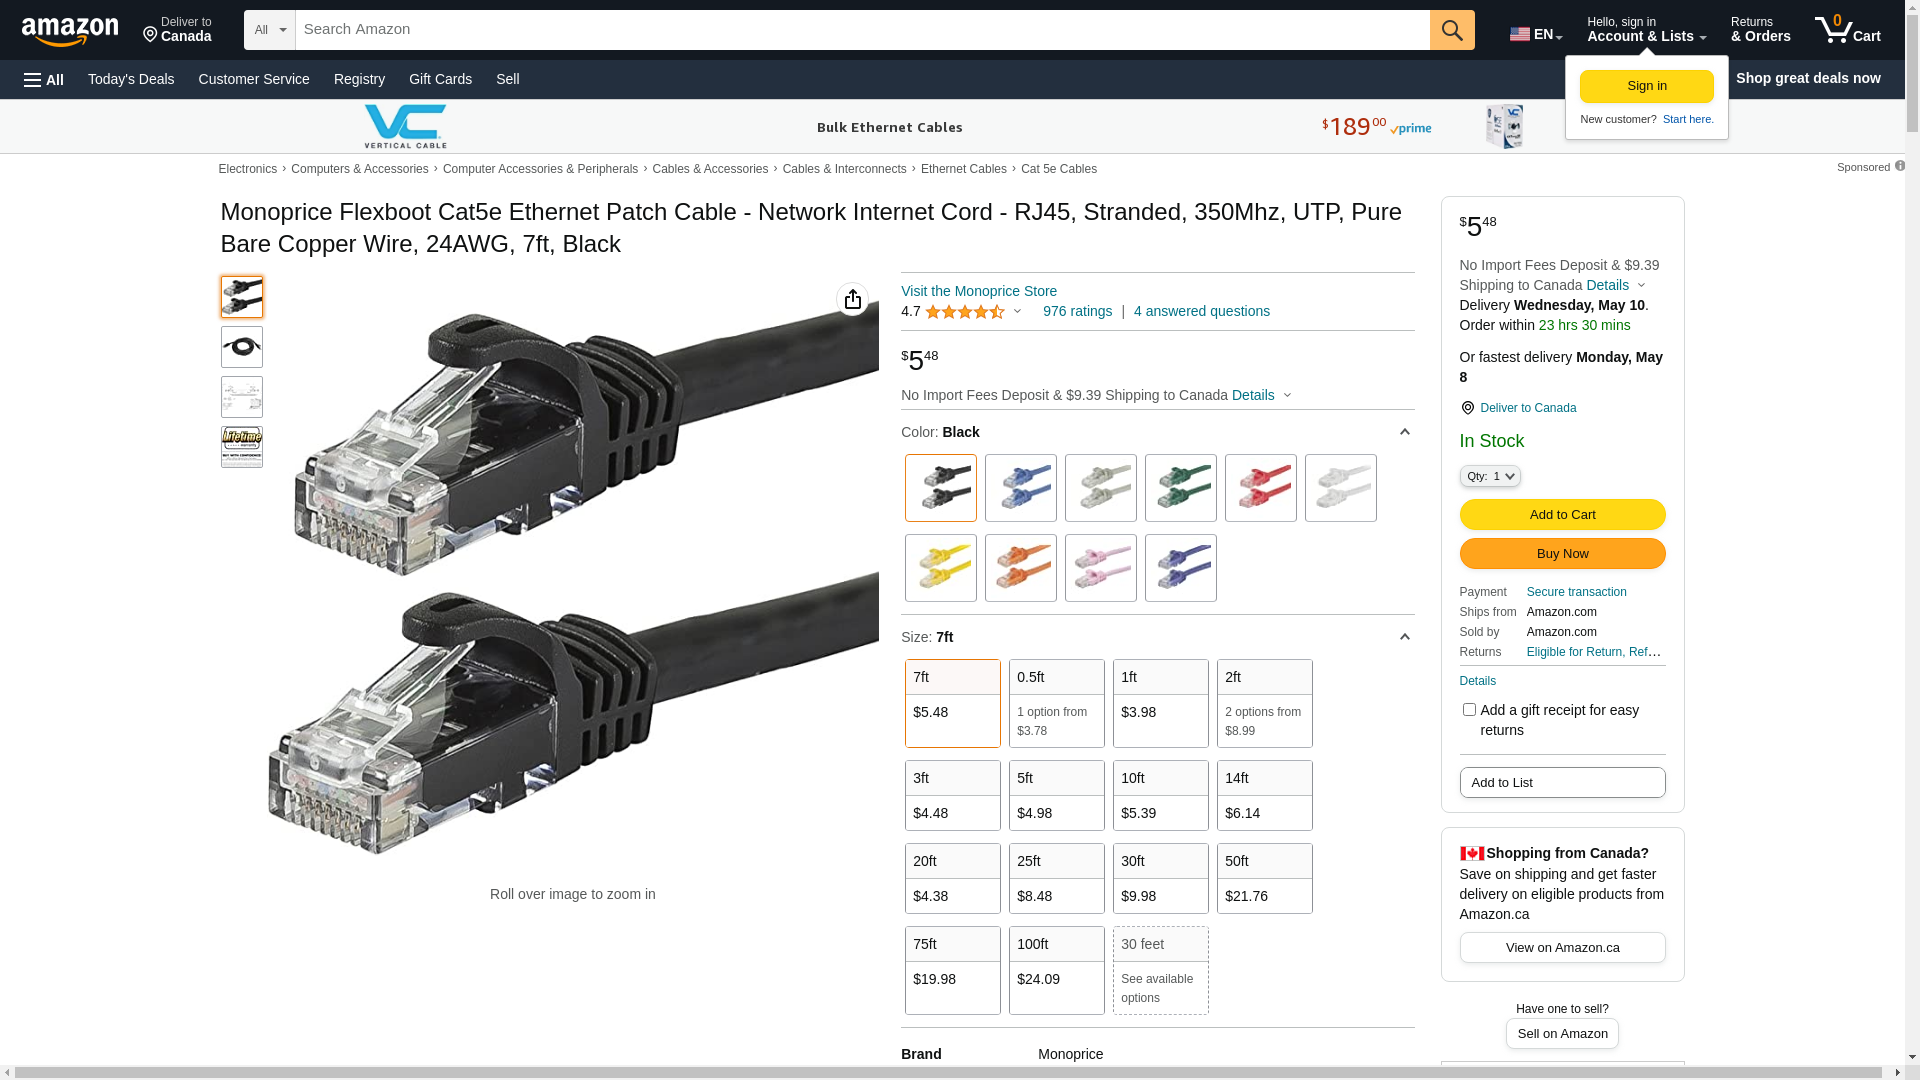Image resolution: width=1920 pixels, height=1080 pixels.
Task: Click the Add to Cart button
Action: (1562, 514)
